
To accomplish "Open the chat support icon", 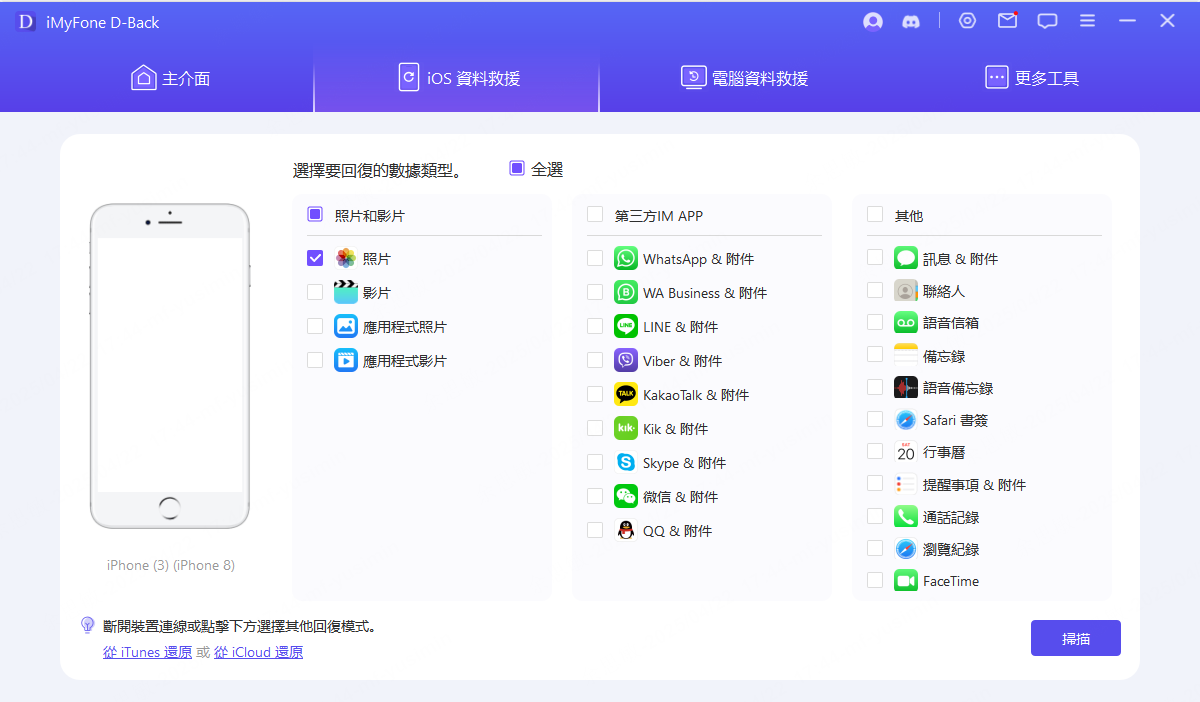I will click(1047, 21).
